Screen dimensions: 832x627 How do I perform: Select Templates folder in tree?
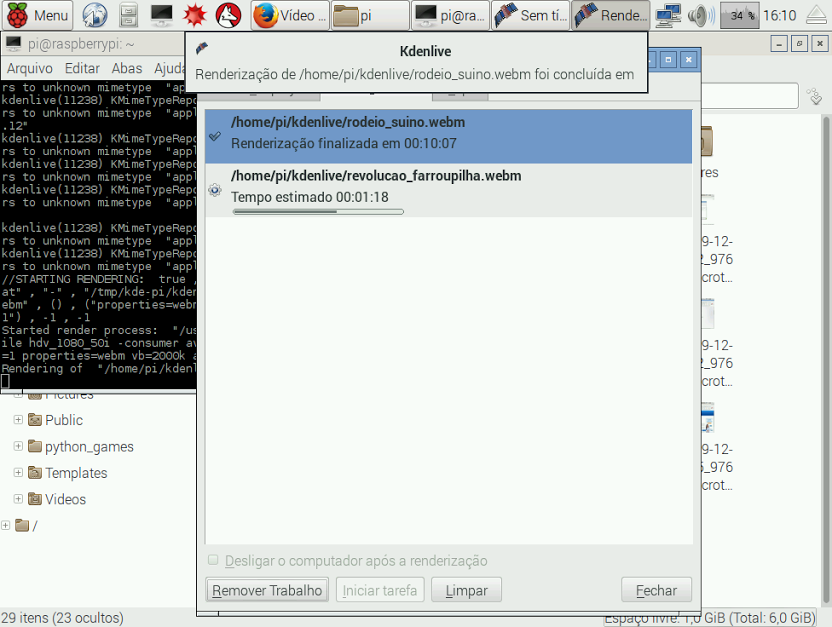68,473
